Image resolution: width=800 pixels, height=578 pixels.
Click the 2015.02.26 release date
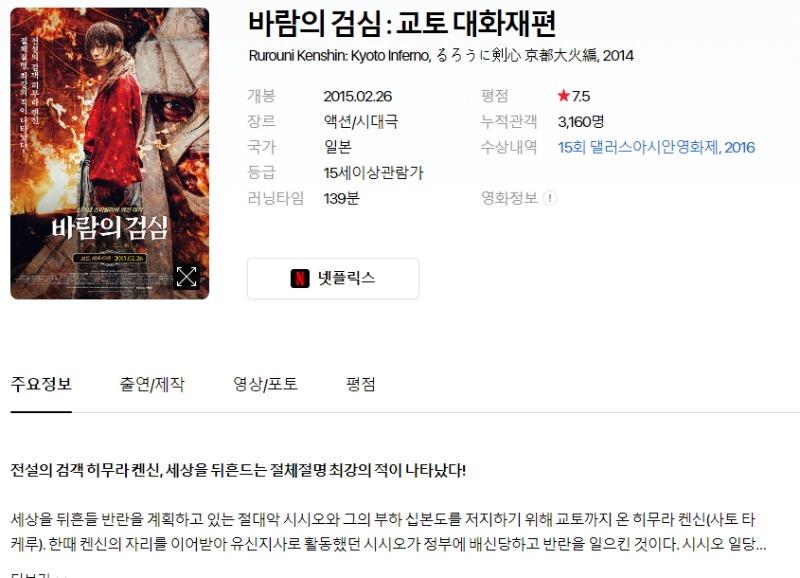pos(358,96)
